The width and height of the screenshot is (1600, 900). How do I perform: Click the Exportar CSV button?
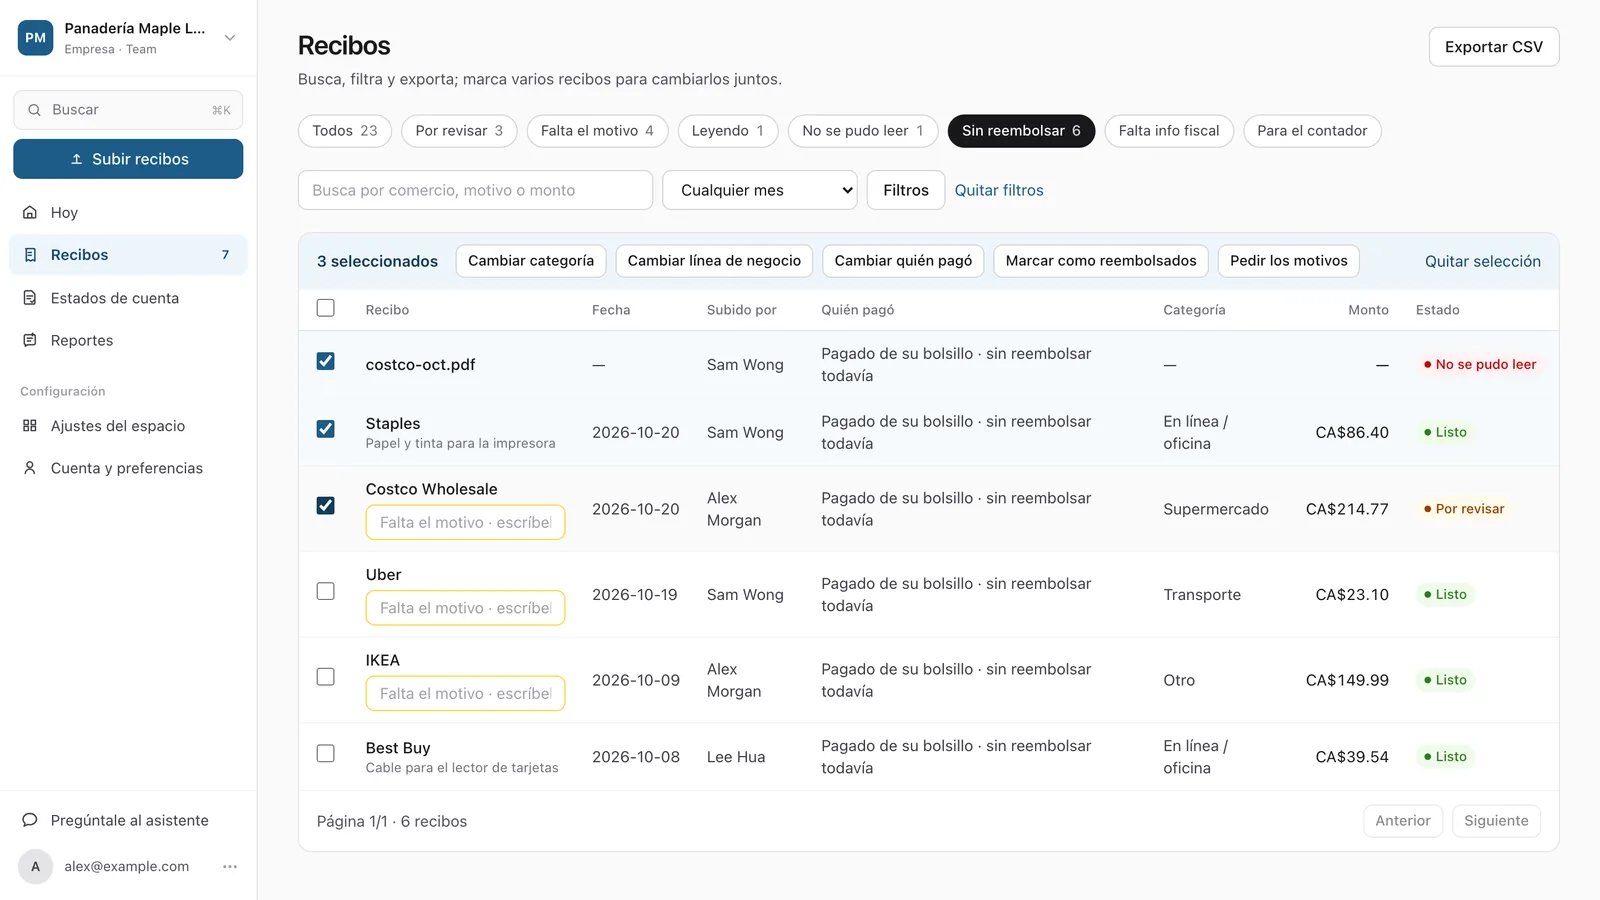(1494, 47)
